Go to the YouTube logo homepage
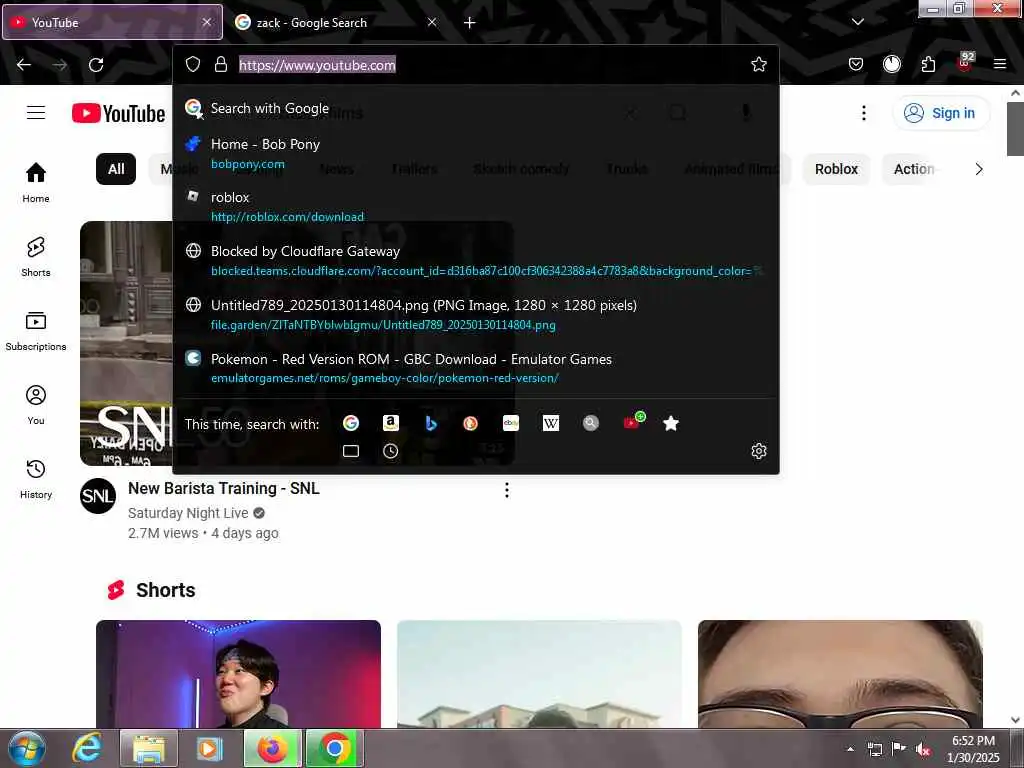The width and height of the screenshot is (1024, 768). (118, 113)
